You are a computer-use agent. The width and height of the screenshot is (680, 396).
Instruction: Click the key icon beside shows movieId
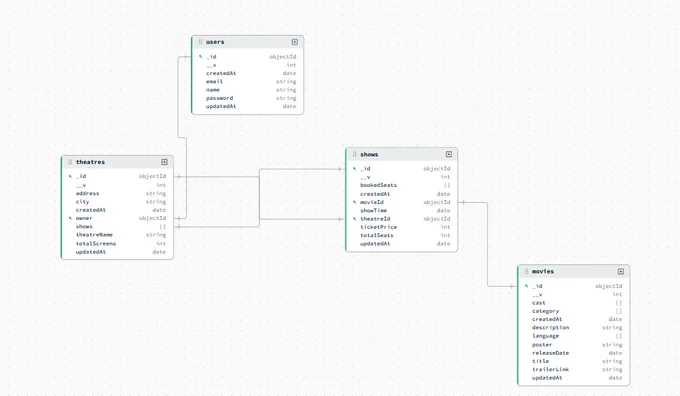click(354, 202)
